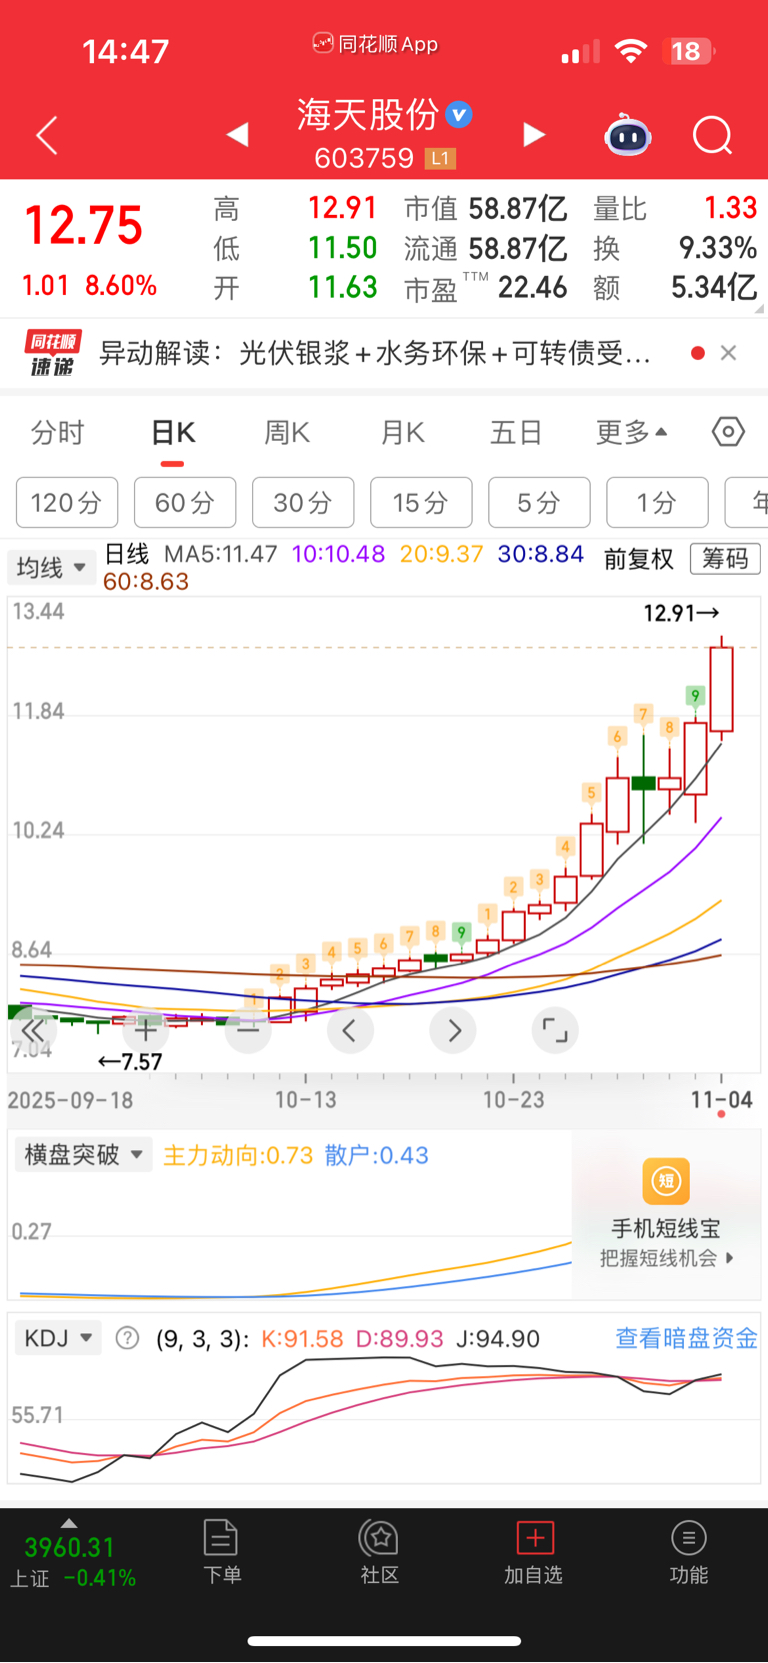The height and width of the screenshot is (1663, 768).
Task: Open the 功能 functions menu icon
Action: pyautogui.click(x=688, y=1538)
